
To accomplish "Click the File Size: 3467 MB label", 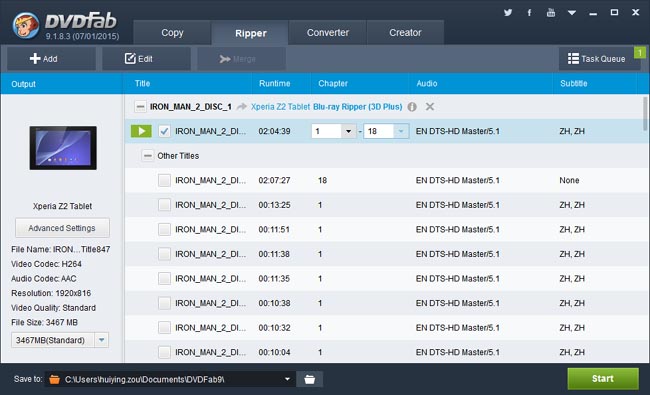I will (44, 322).
